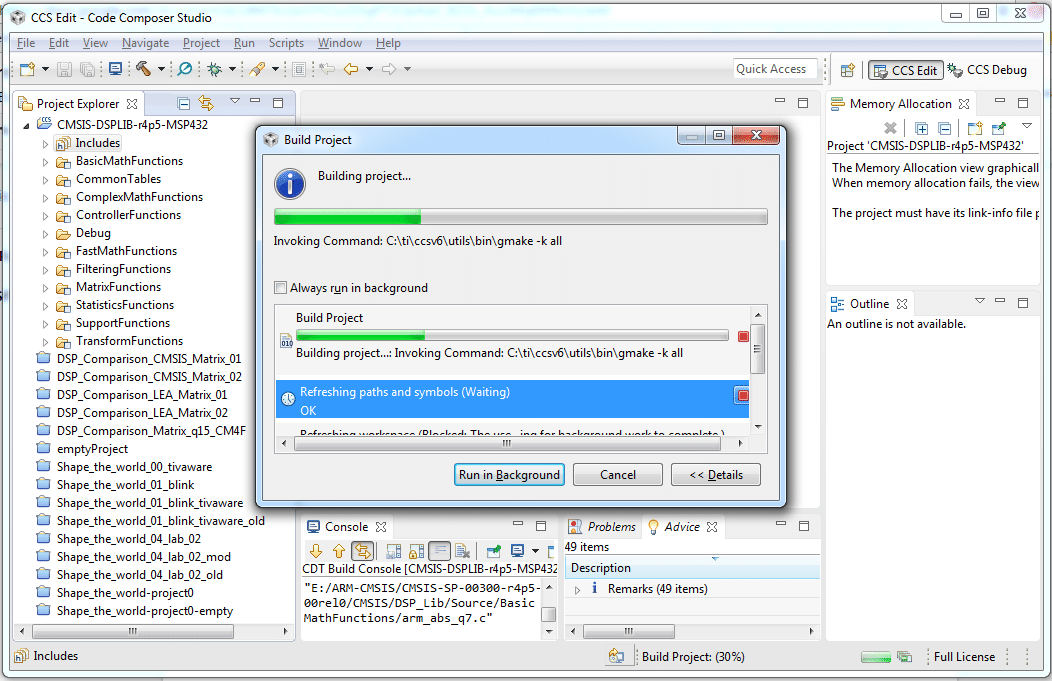
Task: Expand the BasicMathFunctions folder
Action: click(x=46, y=161)
